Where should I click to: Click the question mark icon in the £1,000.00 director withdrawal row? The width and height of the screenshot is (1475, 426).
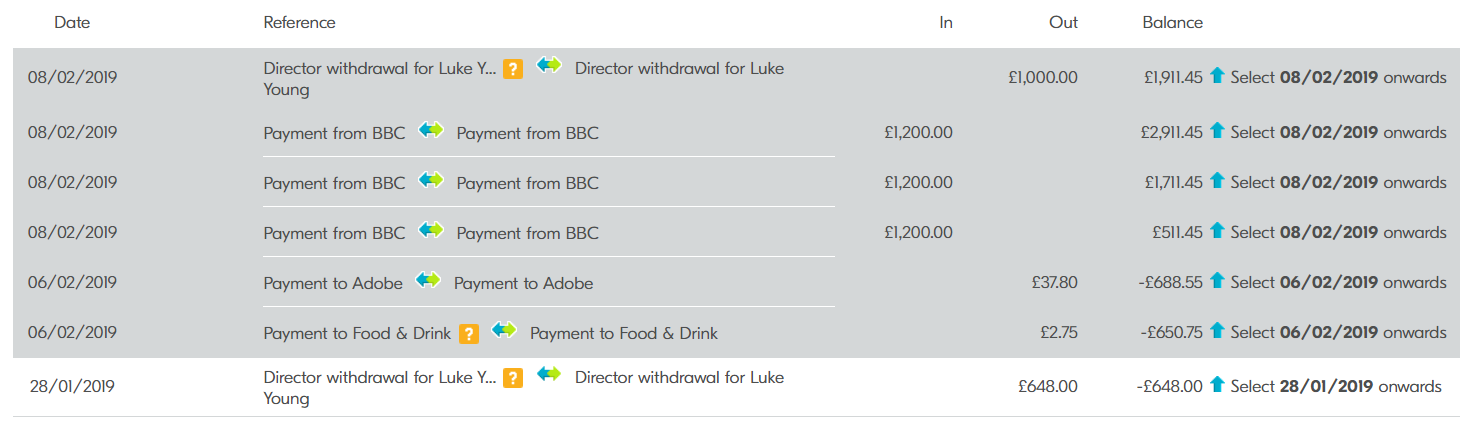click(513, 69)
